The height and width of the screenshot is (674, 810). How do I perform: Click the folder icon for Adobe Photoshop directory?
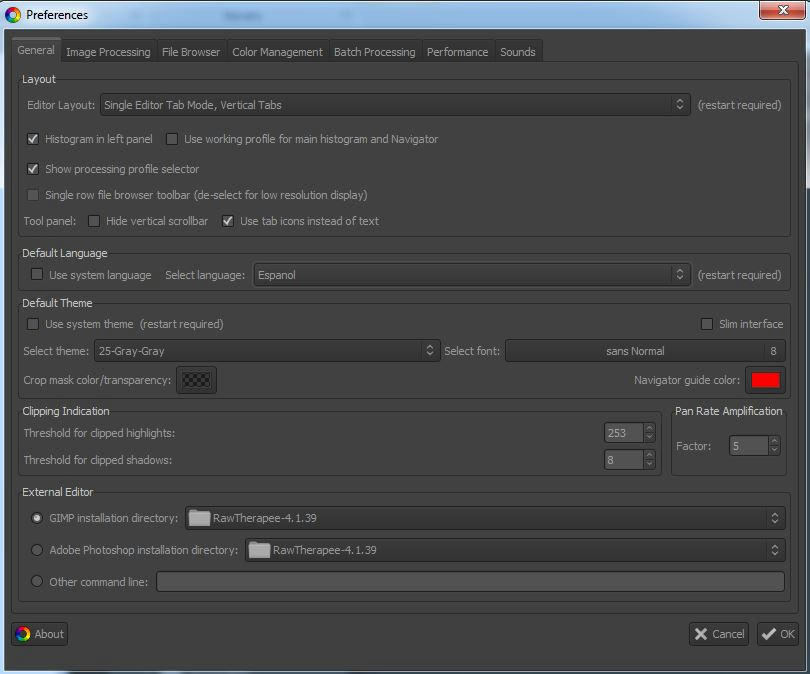[259, 550]
